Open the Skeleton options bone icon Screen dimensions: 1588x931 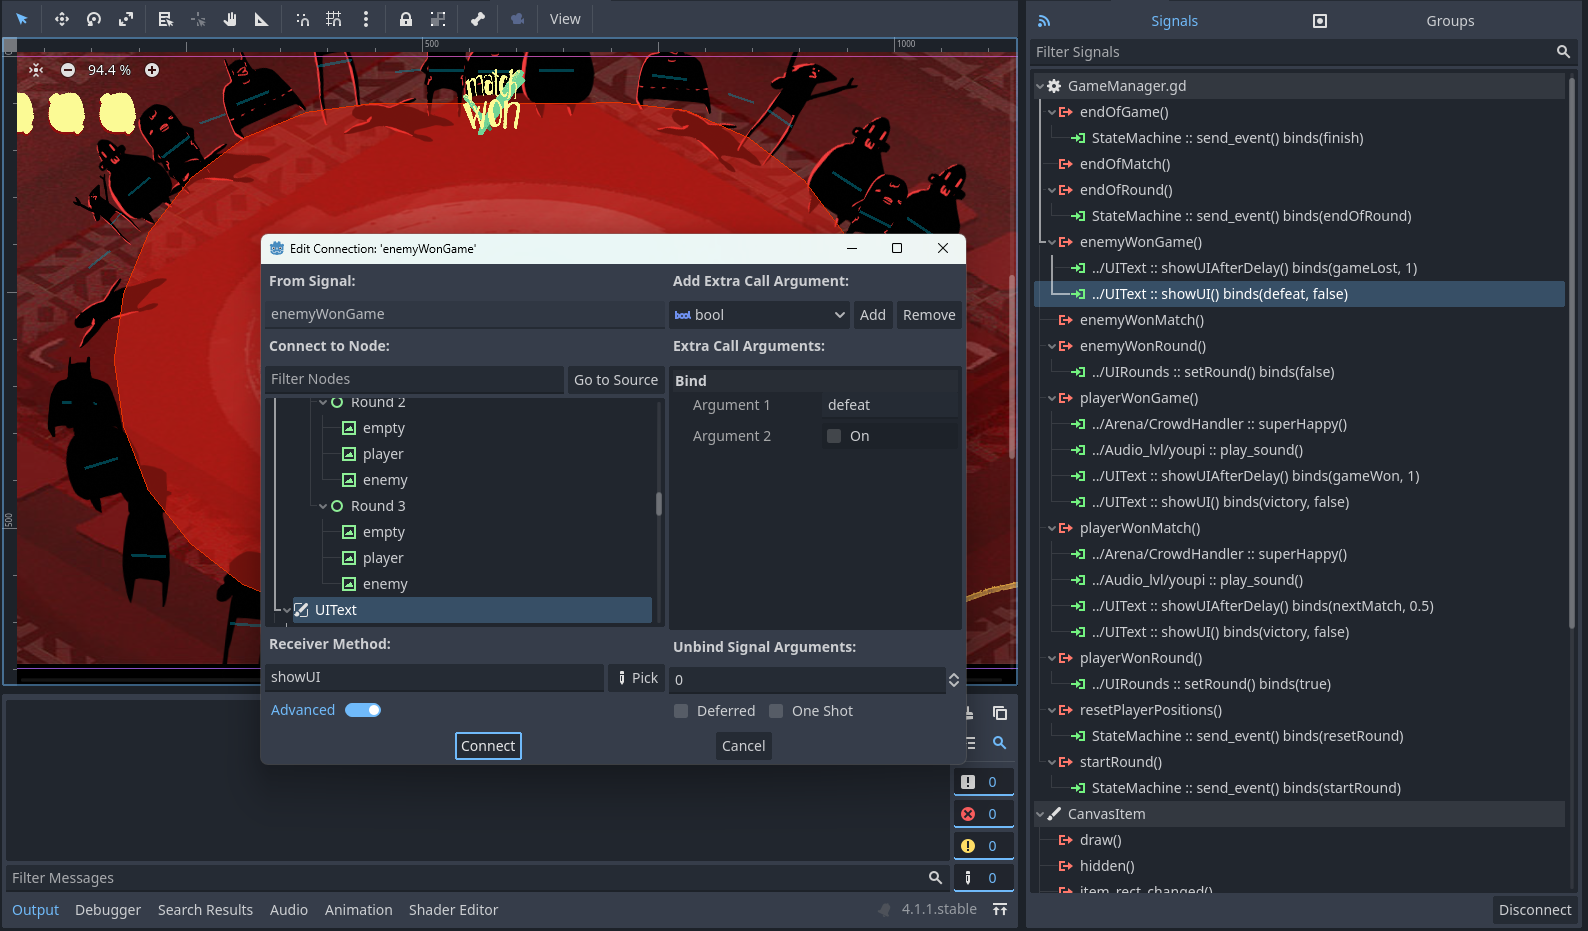[478, 19]
